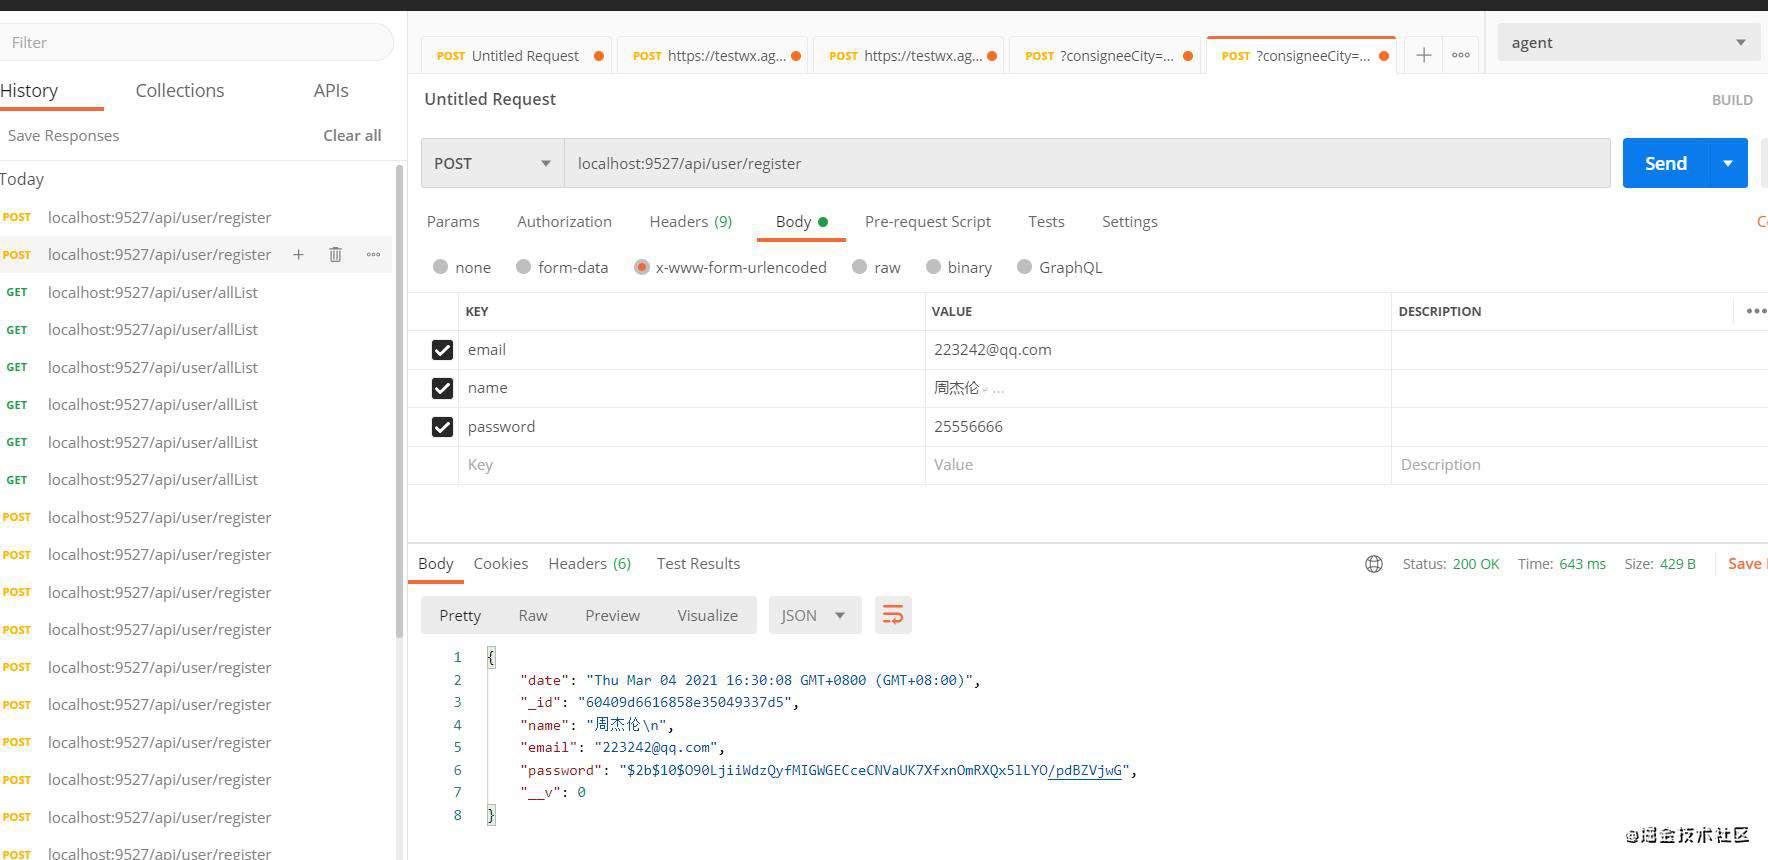Click the history Filter search box
The height and width of the screenshot is (860, 1768).
pos(195,42)
